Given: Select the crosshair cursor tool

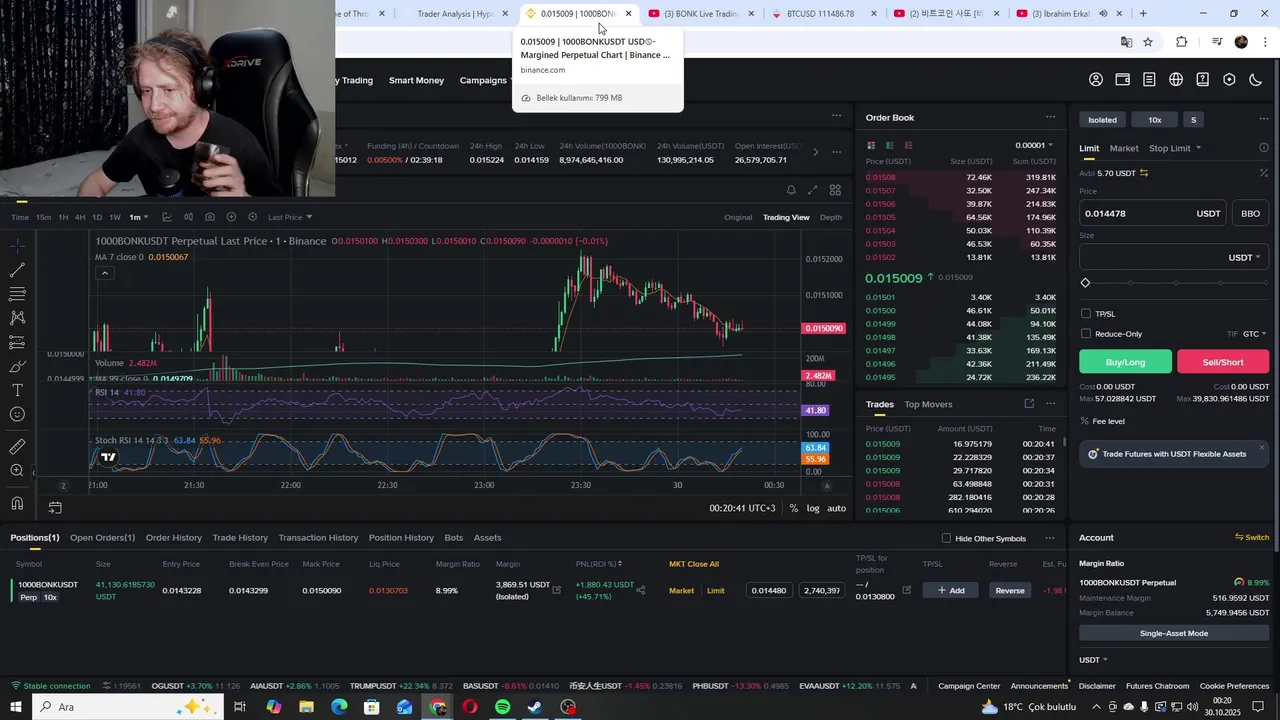Looking at the screenshot, I should tap(17, 246).
